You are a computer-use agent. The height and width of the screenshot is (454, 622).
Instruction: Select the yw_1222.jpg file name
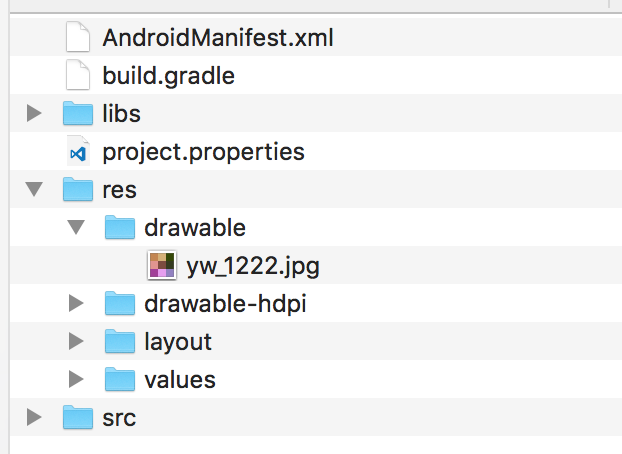pos(252,265)
